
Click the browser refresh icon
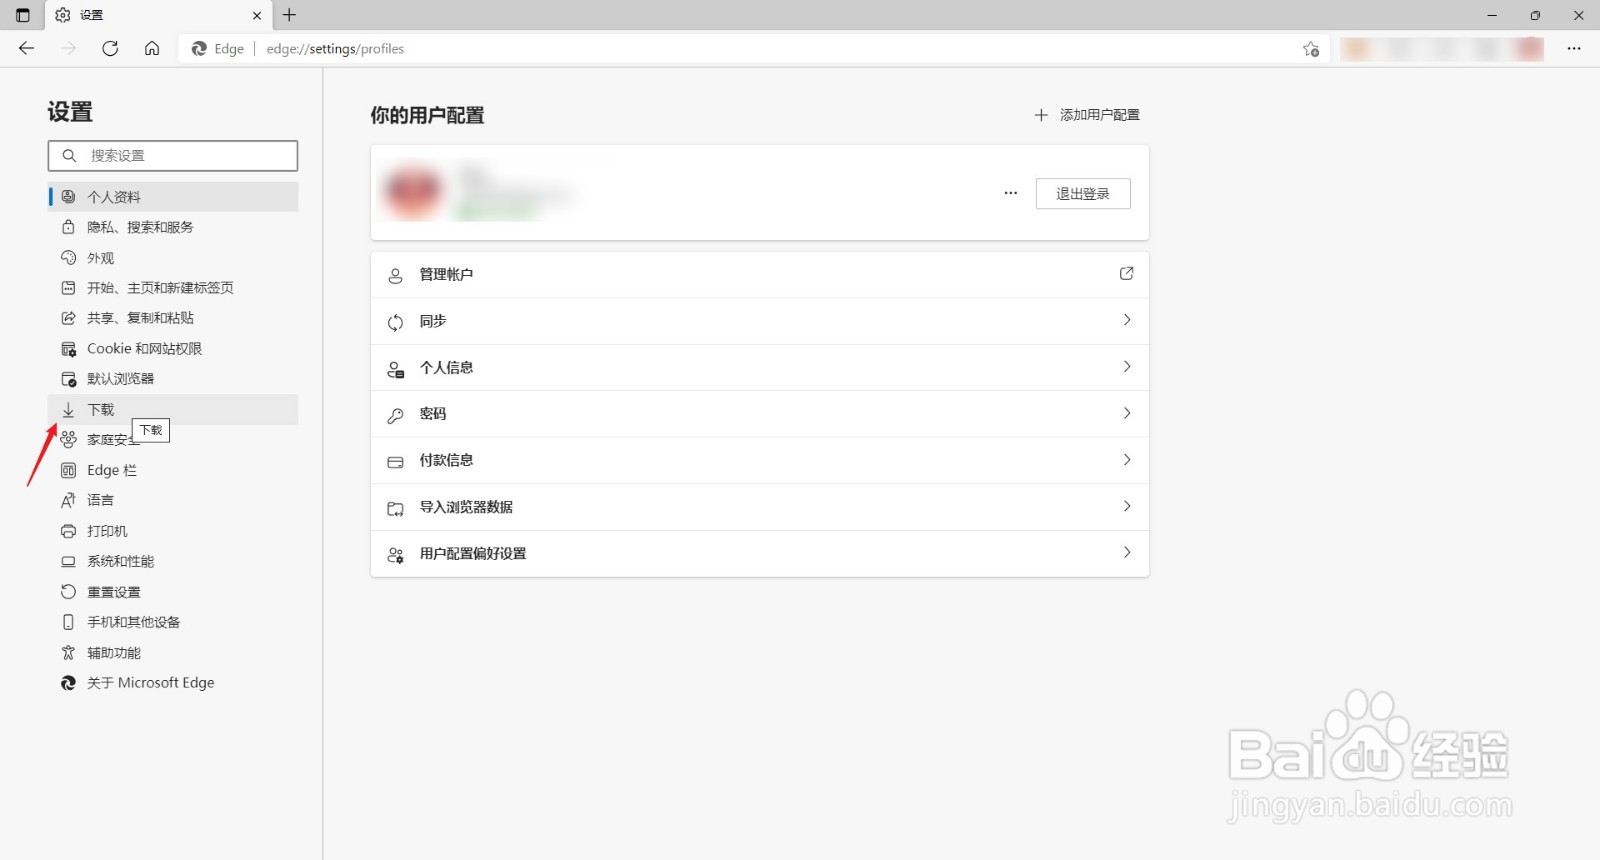(110, 48)
